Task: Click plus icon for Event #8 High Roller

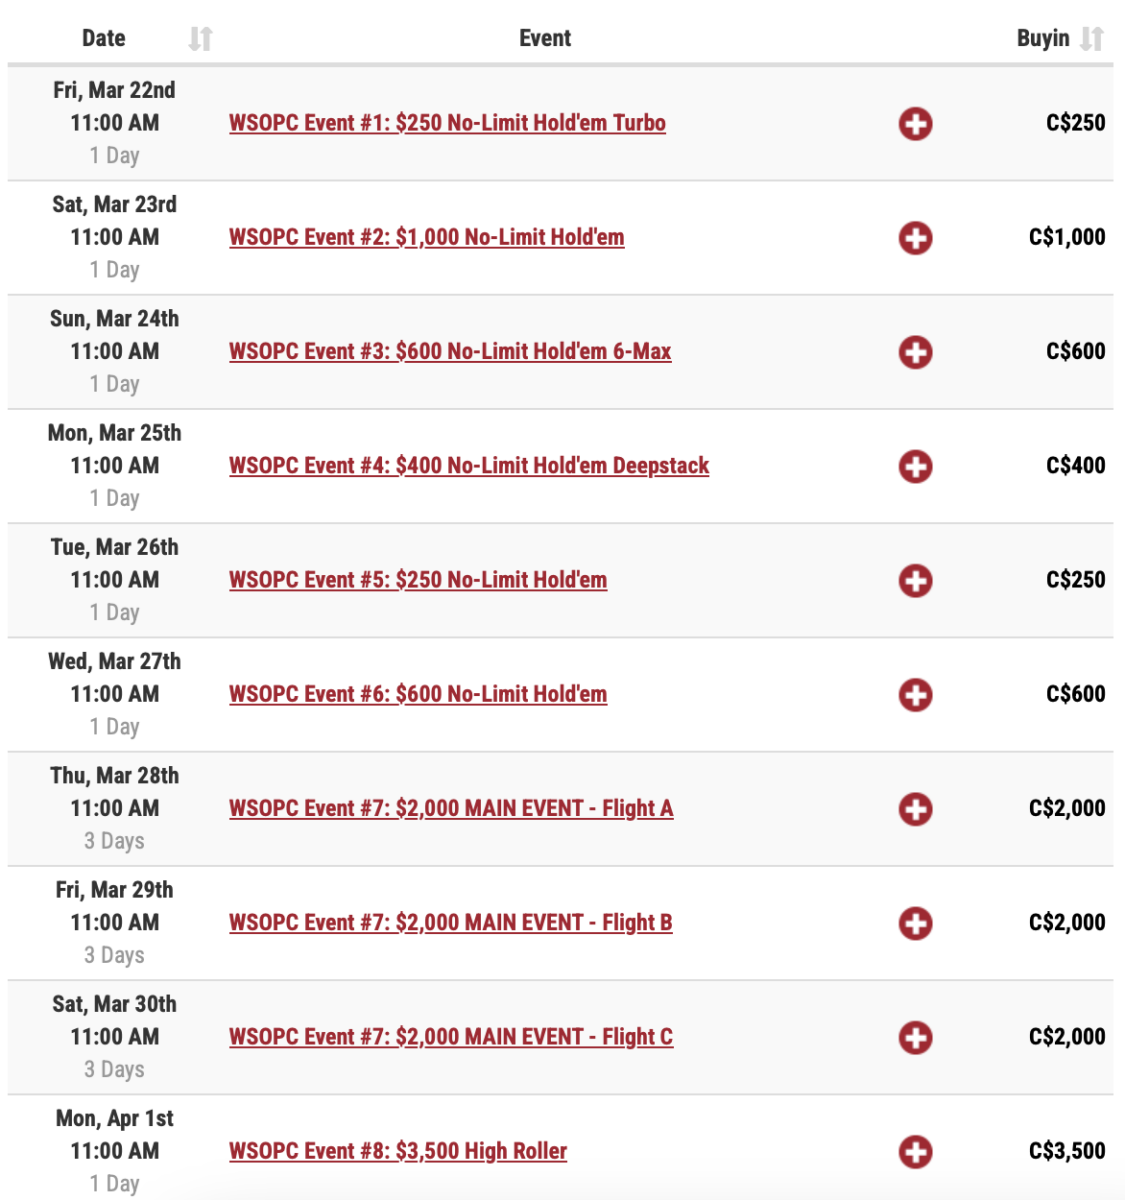Action: [915, 1152]
